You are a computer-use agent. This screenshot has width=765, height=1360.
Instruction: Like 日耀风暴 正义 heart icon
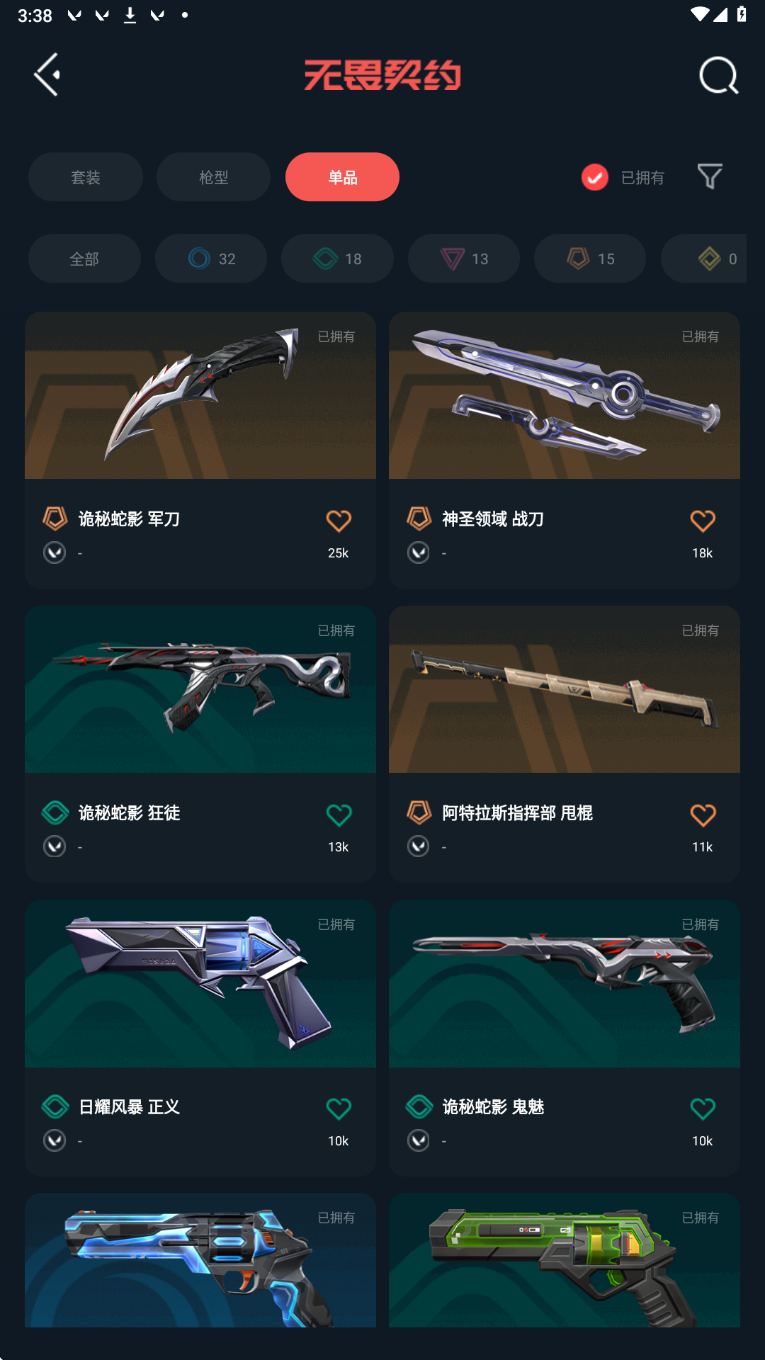pos(339,1108)
